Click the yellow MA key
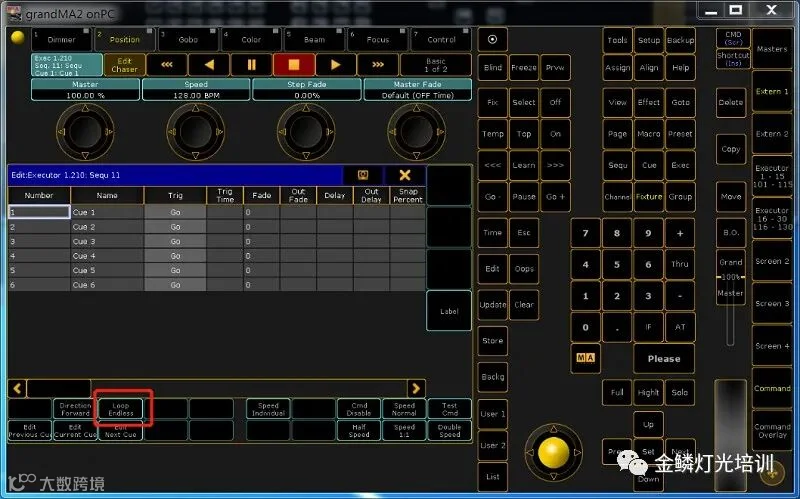Image resolution: width=800 pixels, height=499 pixels. (x=585, y=358)
